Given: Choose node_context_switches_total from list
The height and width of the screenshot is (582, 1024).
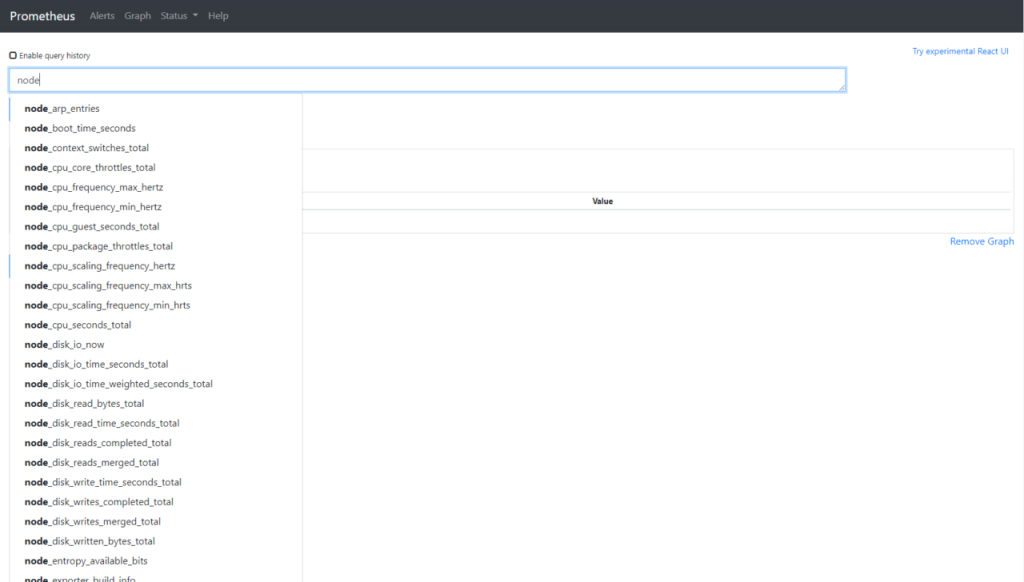Looking at the screenshot, I should coord(156,148).
